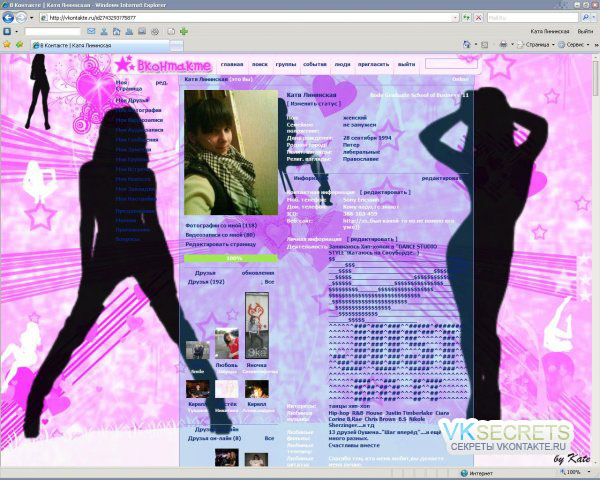The image size is (600, 480).
Task: Click the IE Home icon in command bar
Action: click(466, 45)
